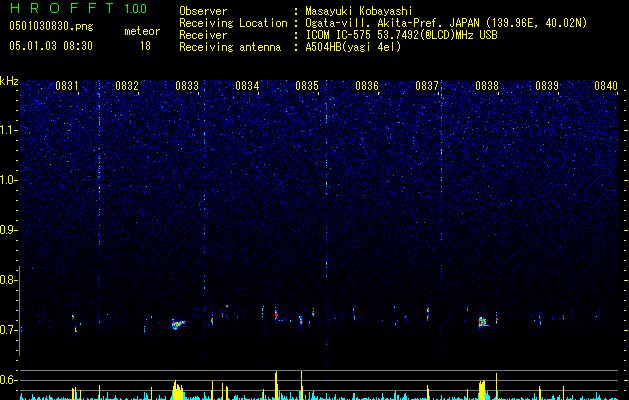Viewport: 629px width, 400px height.
Task: Click the 0840 time marker
Action: [606, 86]
